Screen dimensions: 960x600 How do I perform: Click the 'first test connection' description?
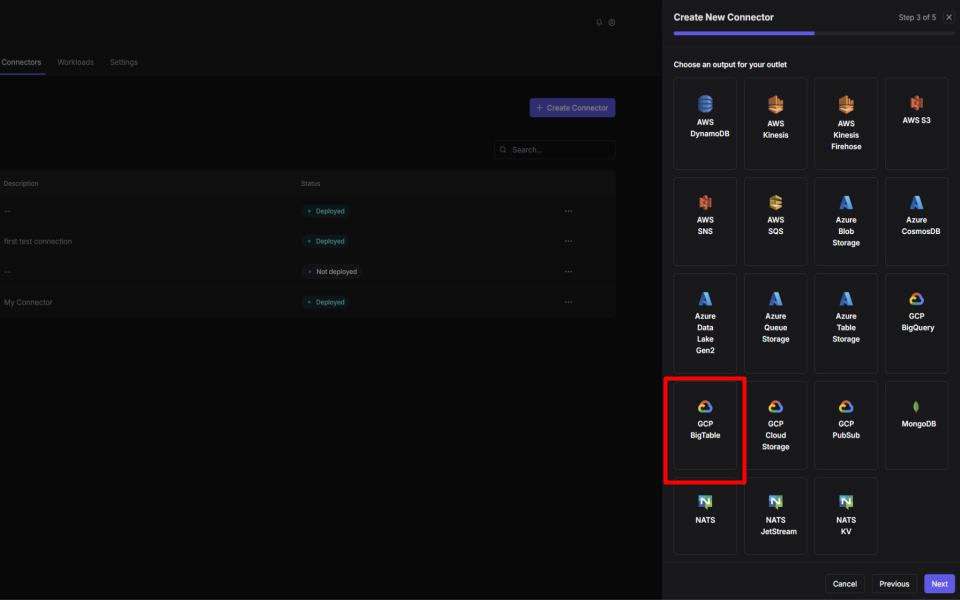[x=38, y=241]
